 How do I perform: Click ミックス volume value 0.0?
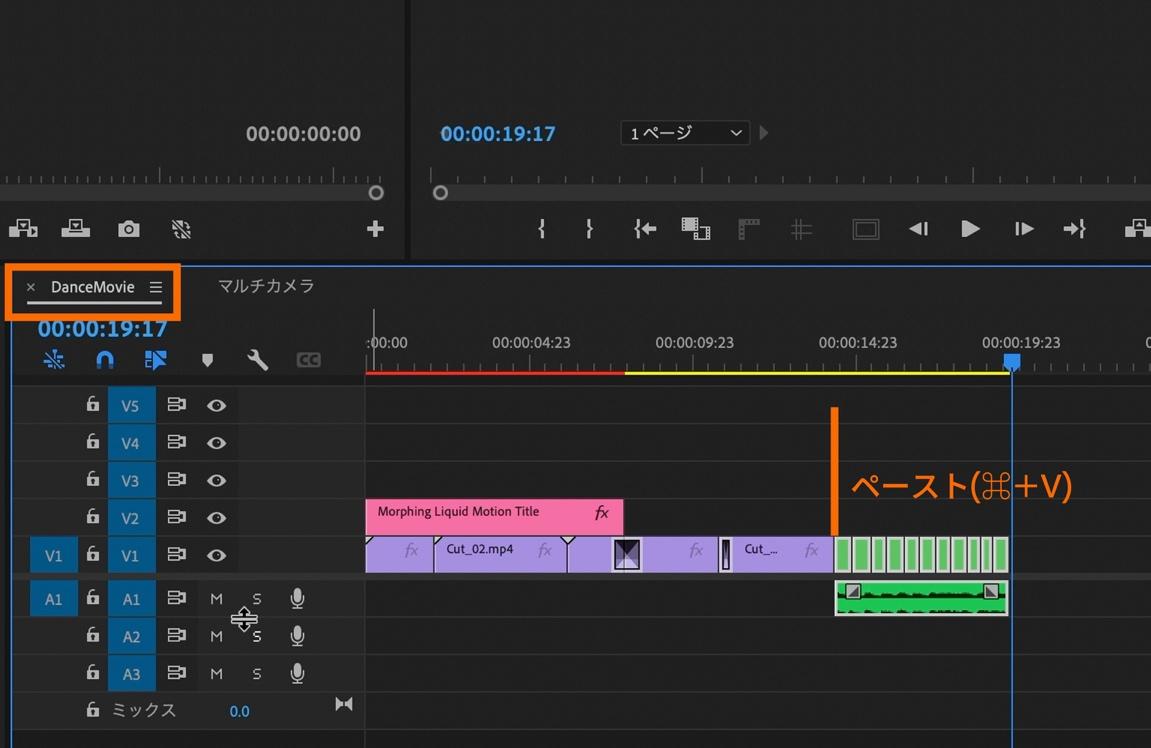click(x=239, y=711)
